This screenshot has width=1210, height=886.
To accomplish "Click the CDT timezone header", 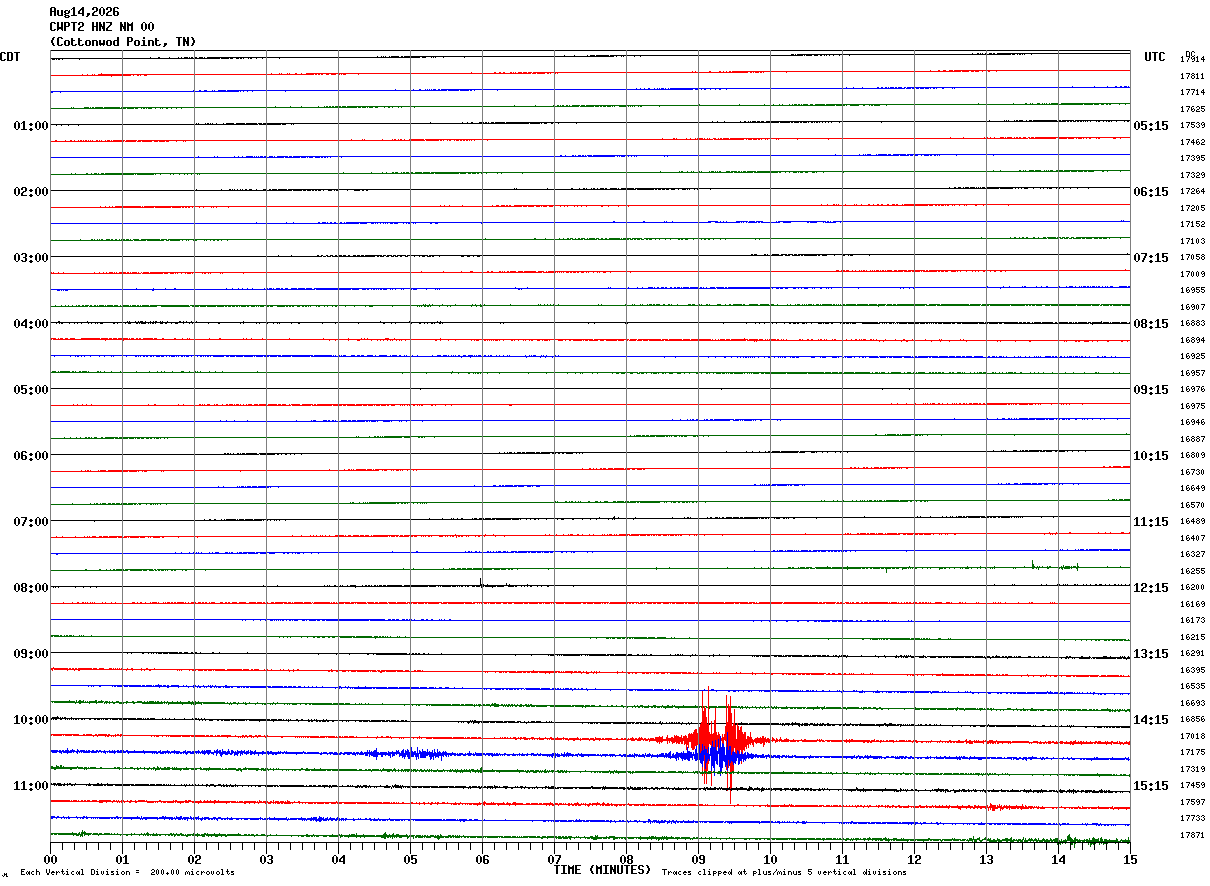I will pos(10,57).
